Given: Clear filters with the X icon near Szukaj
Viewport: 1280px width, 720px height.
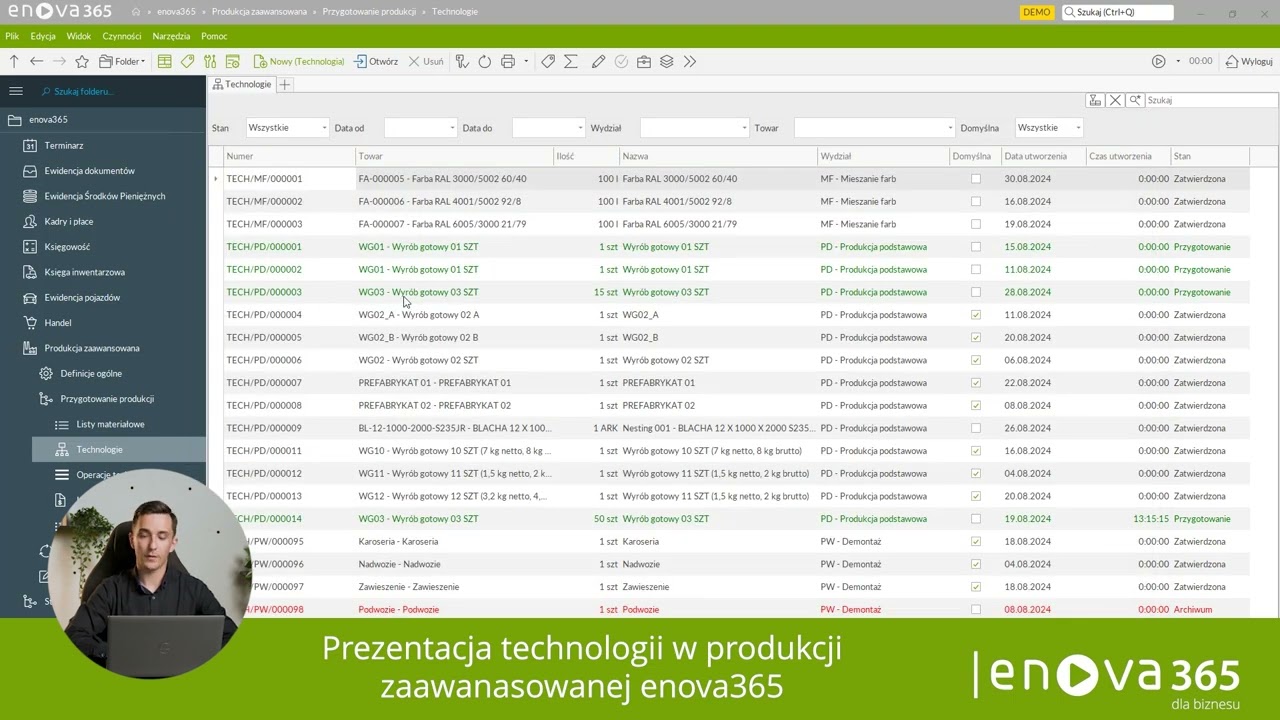Looking at the screenshot, I should pyautogui.click(x=1116, y=100).
